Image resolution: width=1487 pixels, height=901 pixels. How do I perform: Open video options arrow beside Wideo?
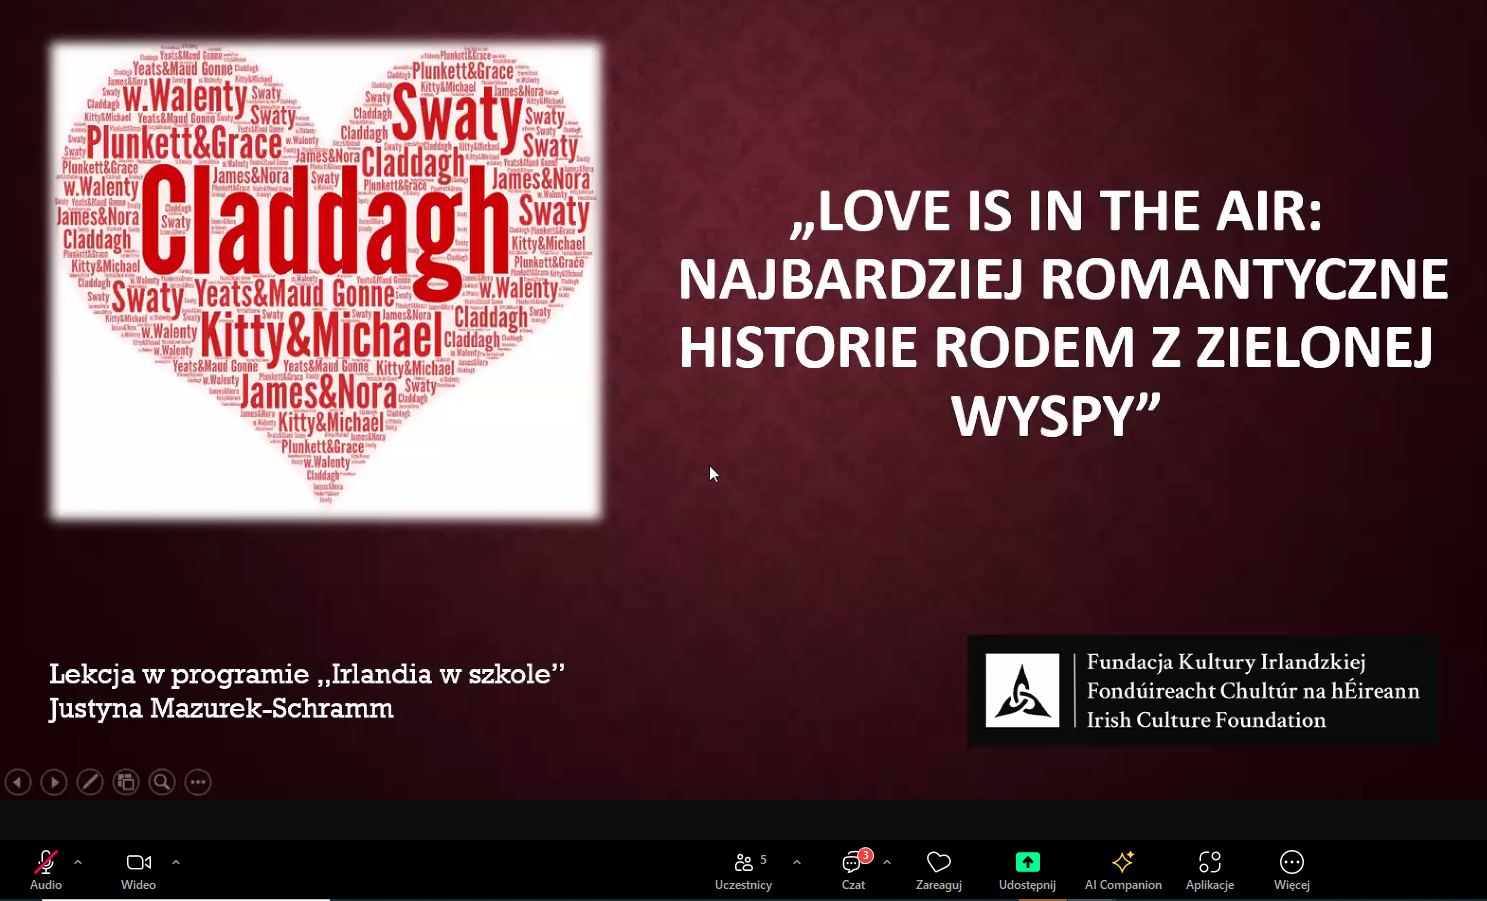pos(176,862)
